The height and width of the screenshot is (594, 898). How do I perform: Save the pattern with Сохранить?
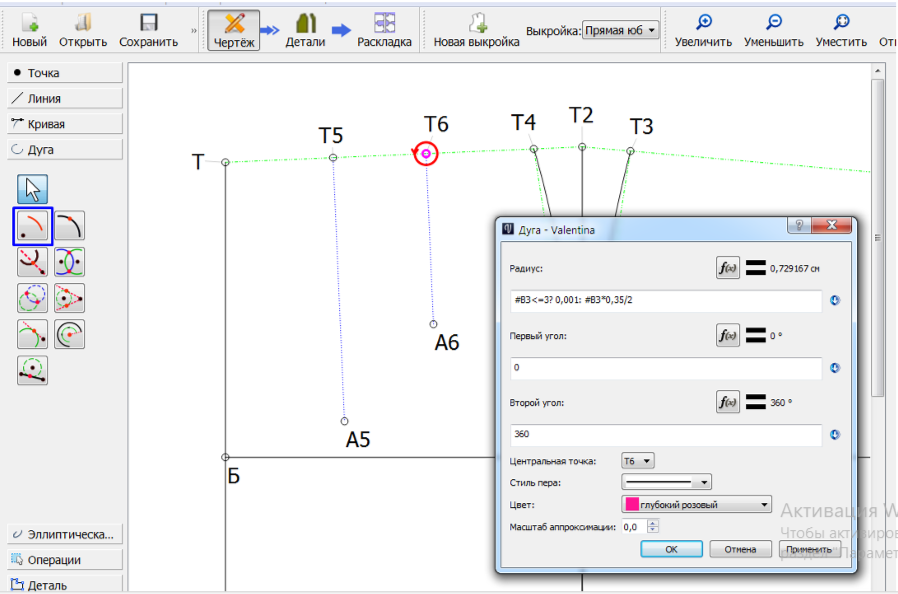148,30
